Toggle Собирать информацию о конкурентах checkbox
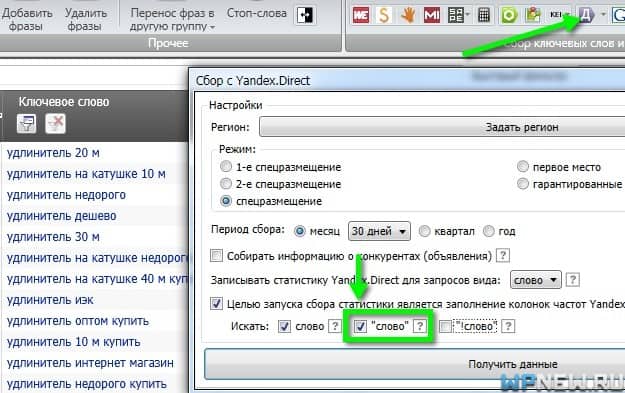 pyautogui.click(x=216, y=255)
